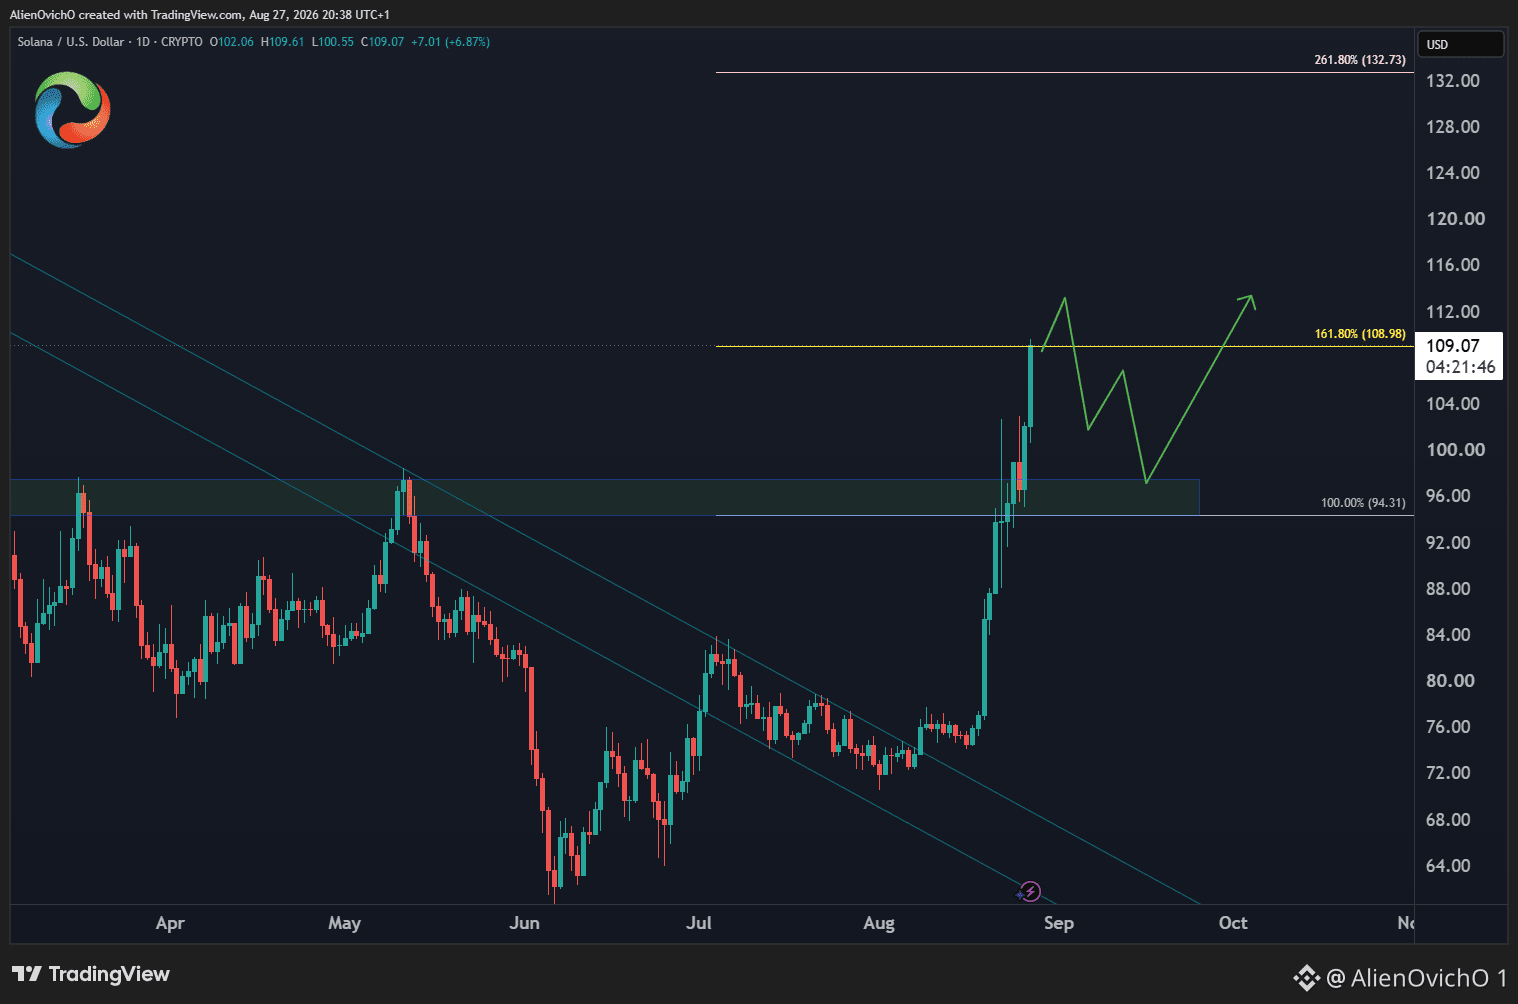Click the 120.00 price axis label
The image size is (1518, 1004).
click(x=1455, y=219)
